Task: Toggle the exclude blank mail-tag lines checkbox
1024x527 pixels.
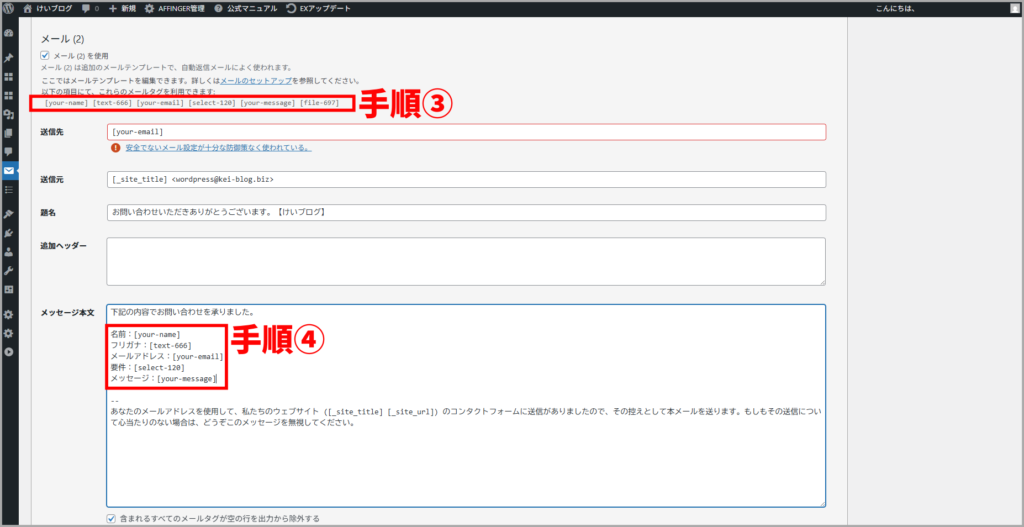Action: (x=112, y=518)
